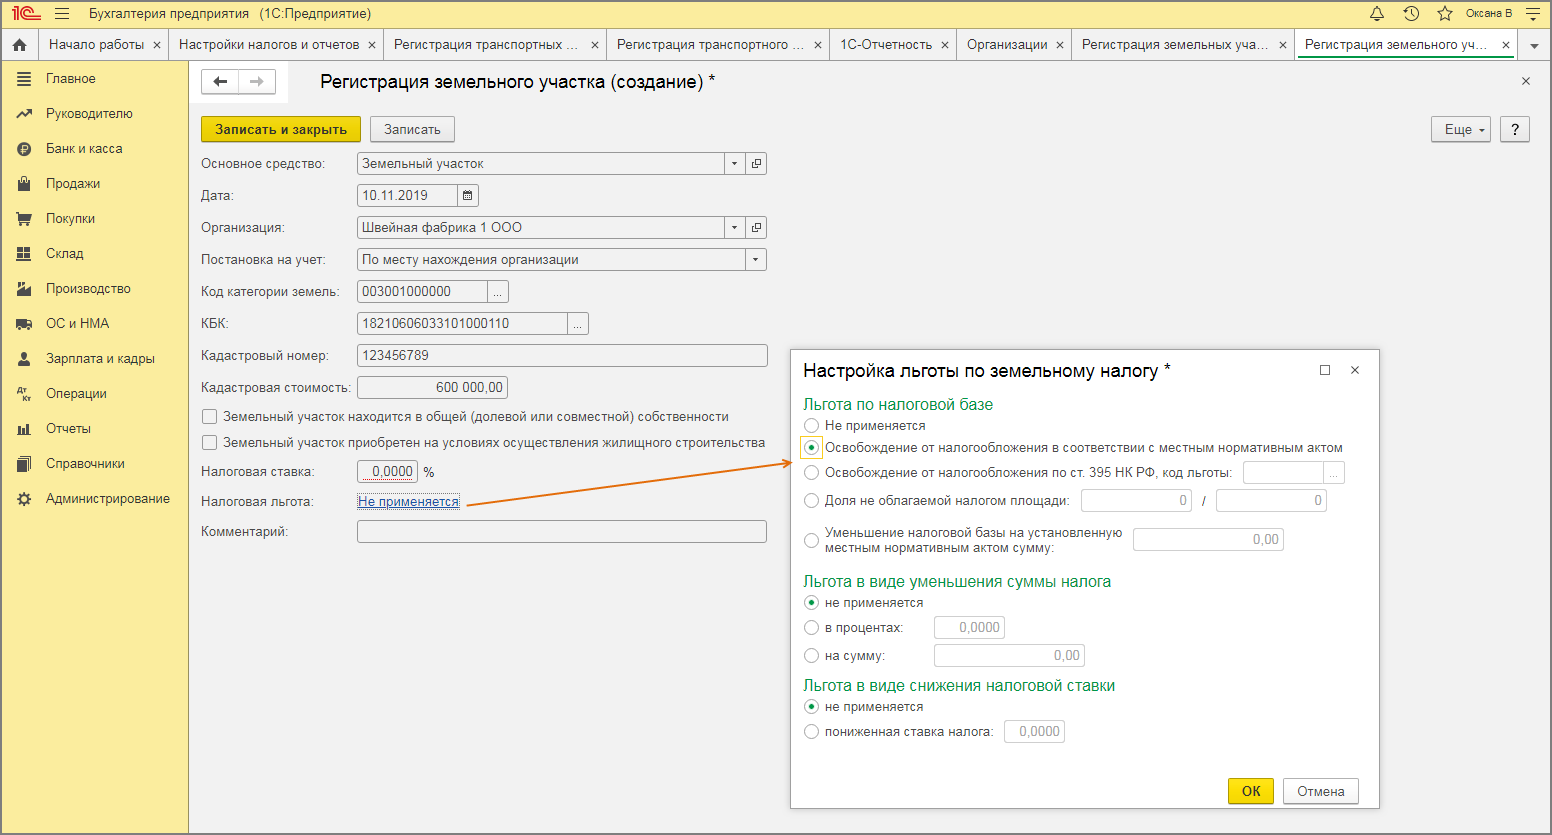Select Не применяется under Льгота по налоговой базе
Viewport: 1552px width, 835px height.
[812, 426]
